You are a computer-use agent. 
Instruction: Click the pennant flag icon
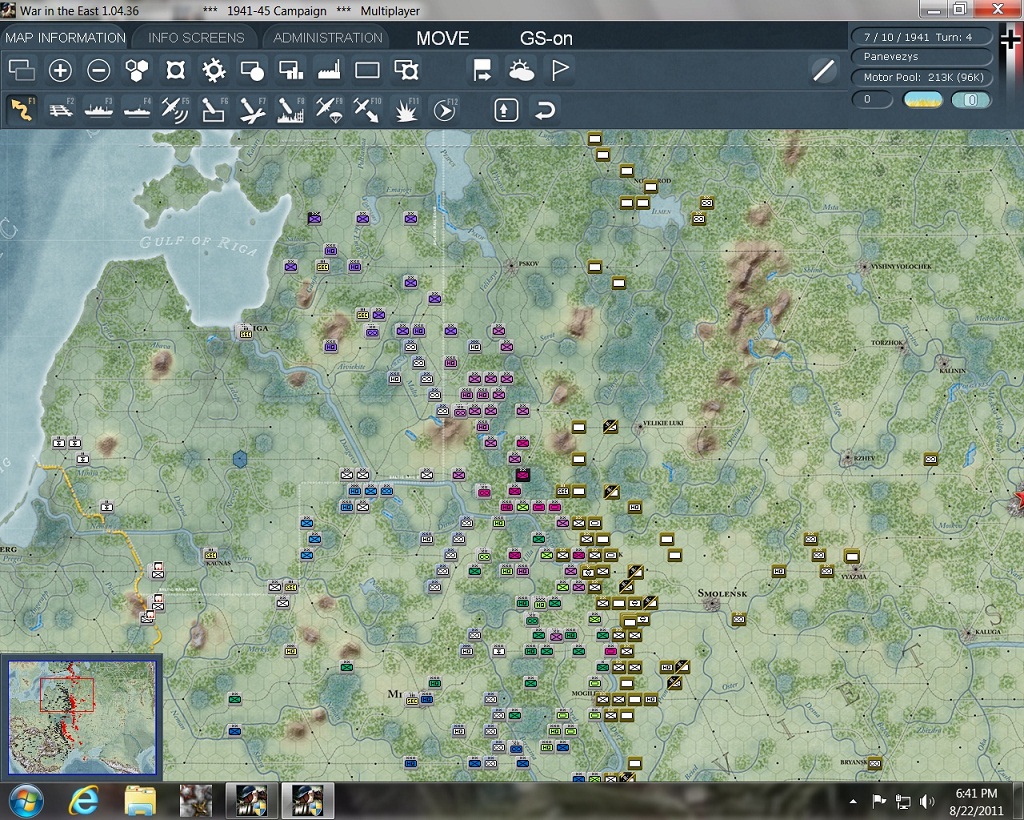pyautogui.click(x=560, y=70)
